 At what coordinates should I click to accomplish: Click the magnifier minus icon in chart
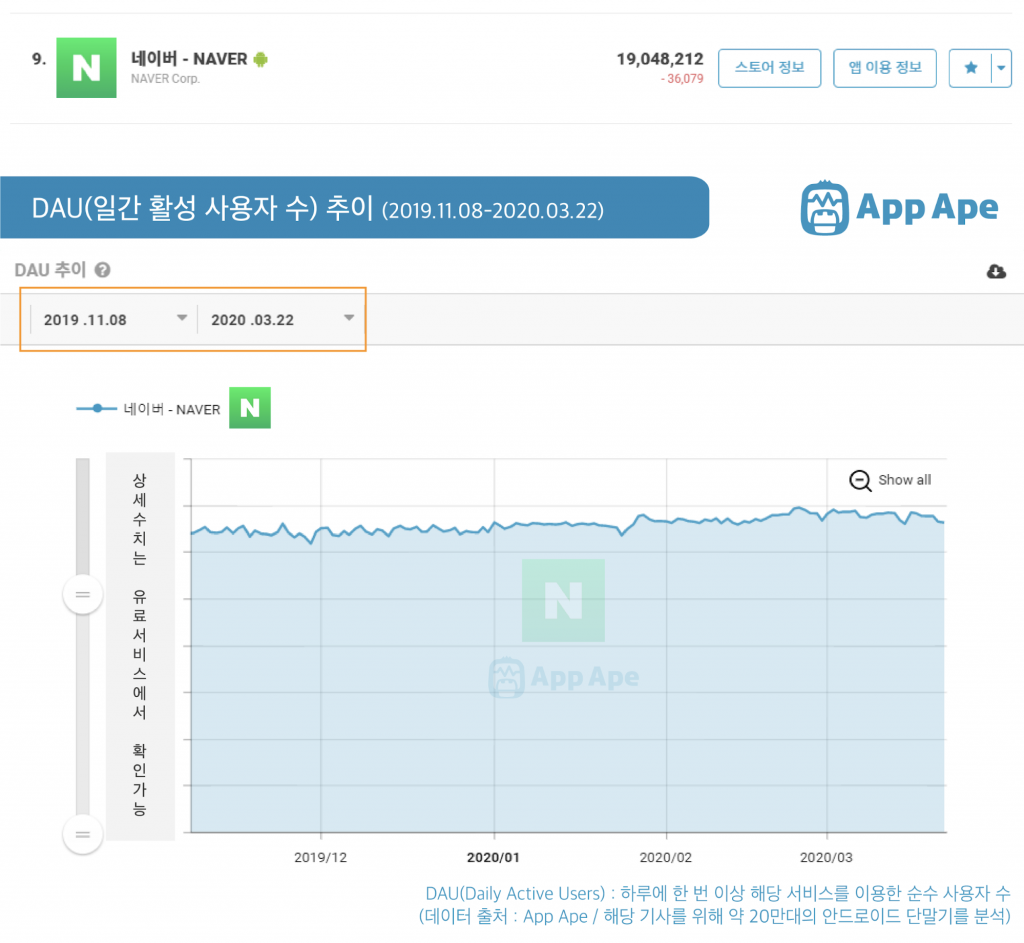(x=860, y=481)
